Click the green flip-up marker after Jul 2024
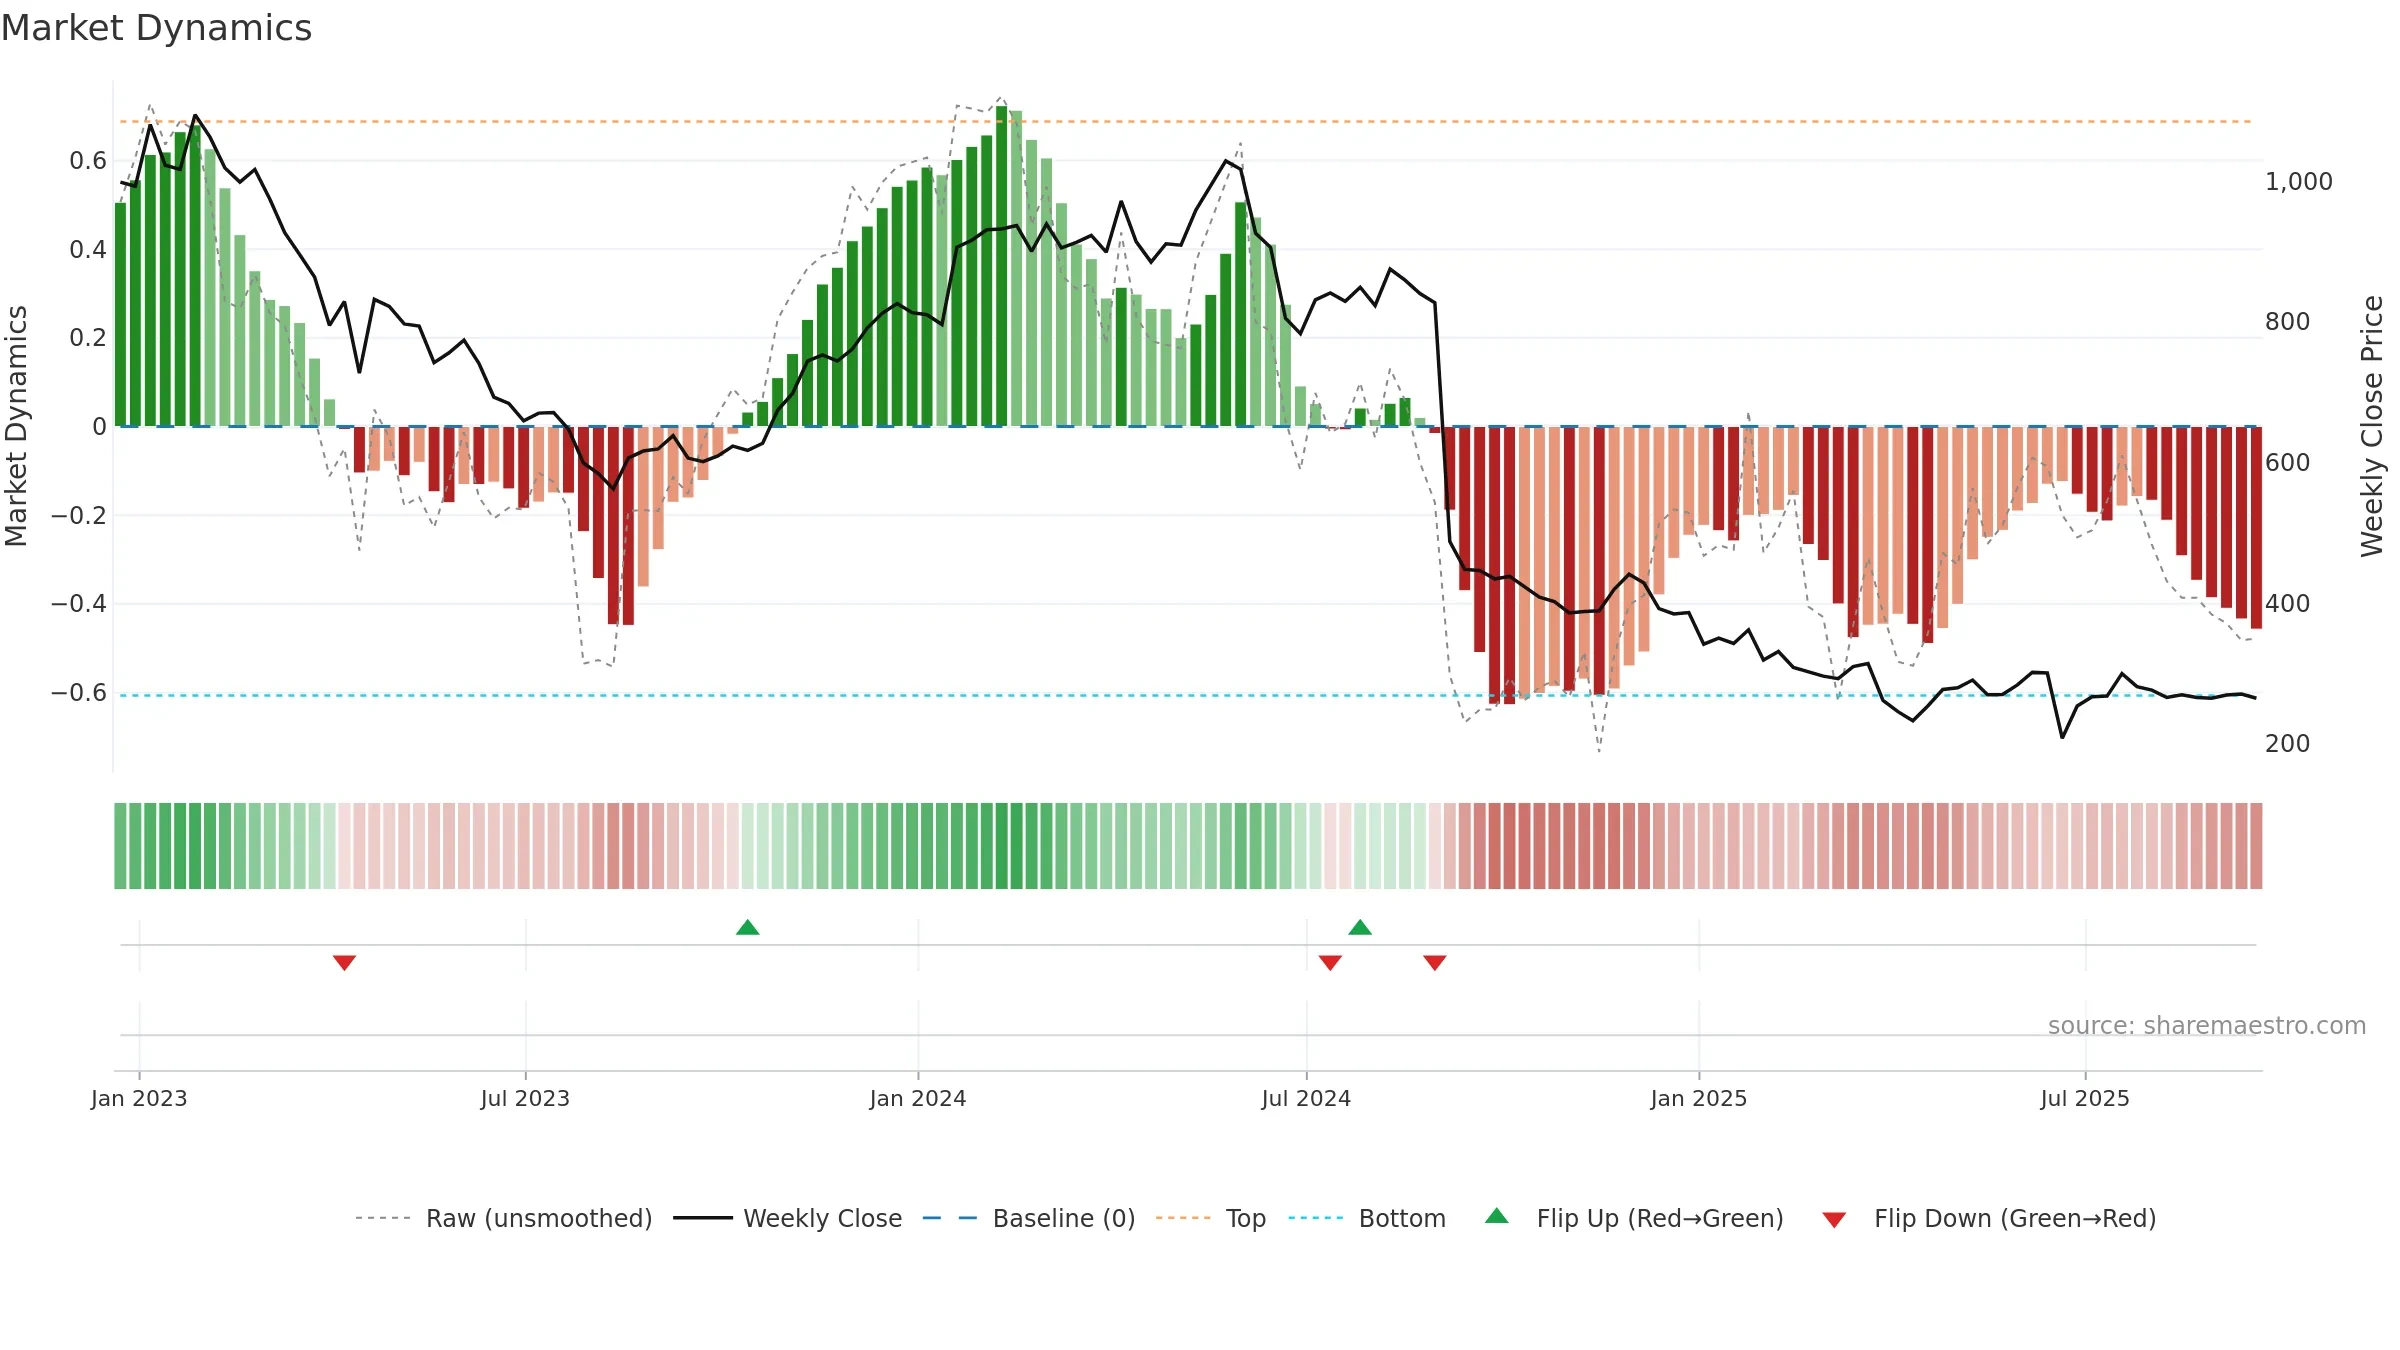Screen dimensions: 2400x1350 tap(1360, 927)
